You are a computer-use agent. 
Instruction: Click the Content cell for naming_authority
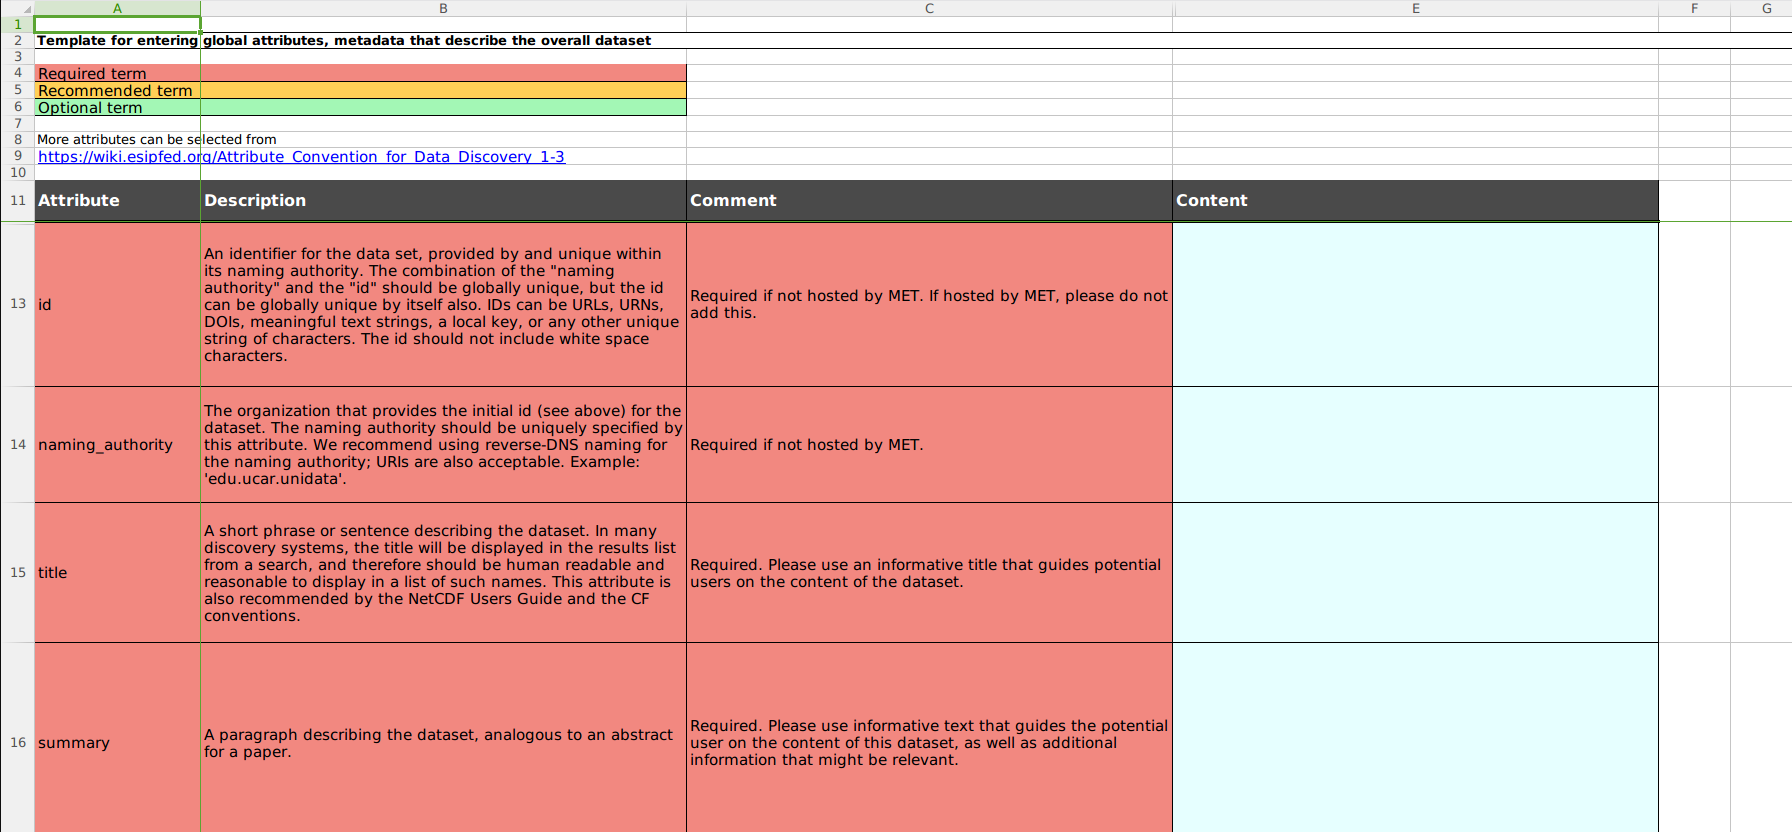(x=1415, y=445)
